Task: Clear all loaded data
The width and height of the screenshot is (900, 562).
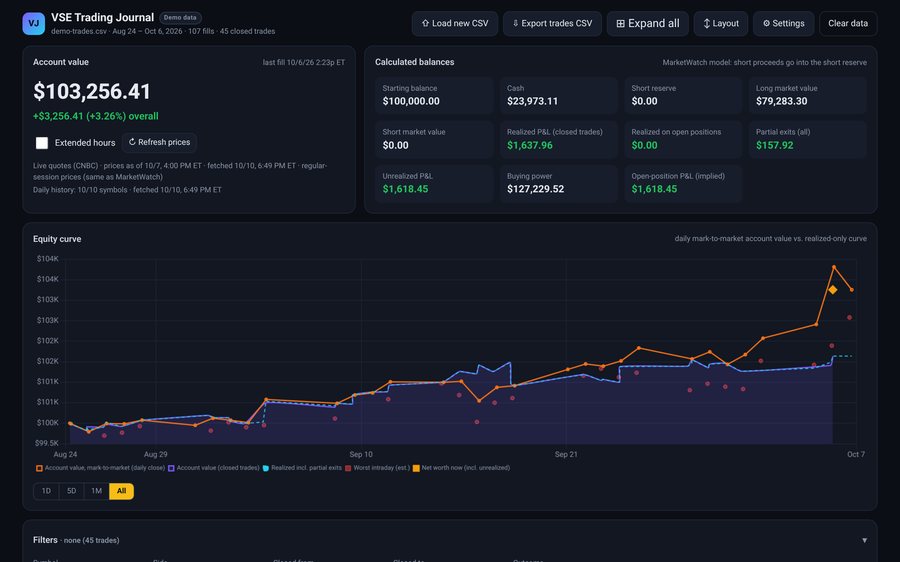Action: click(848, 24)
